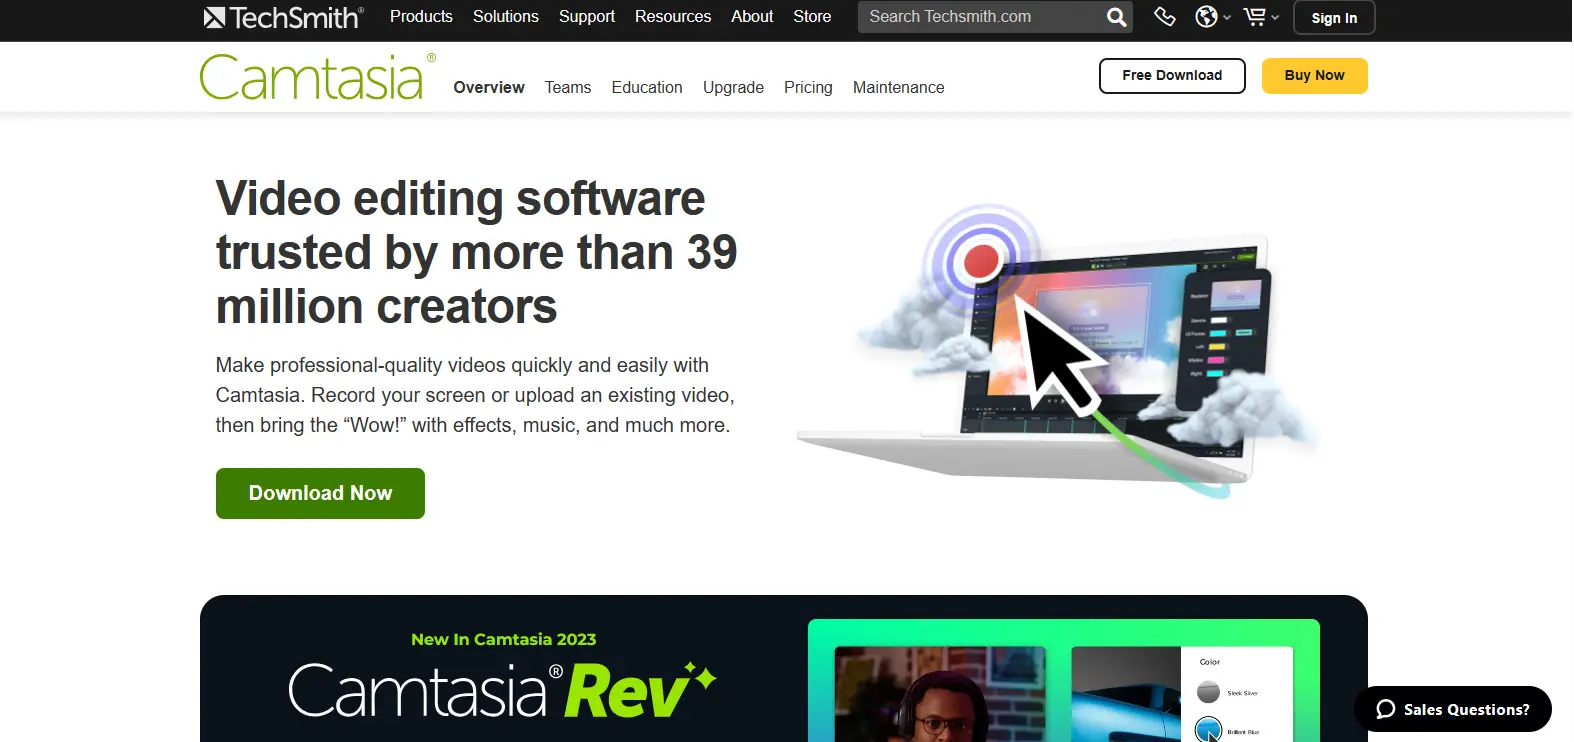Select the Education tab
1574x742 pixels.
point(647,87)
